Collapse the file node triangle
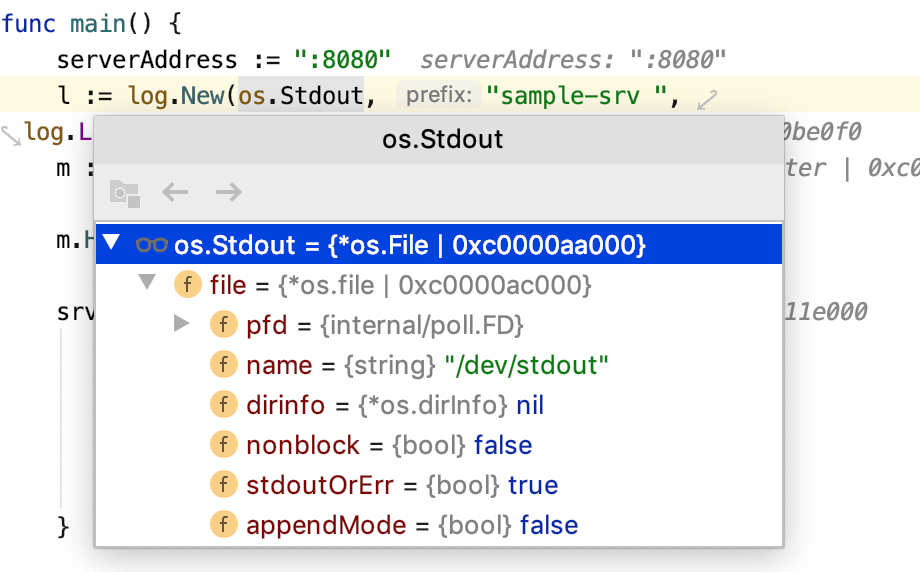 click(148, 285)
